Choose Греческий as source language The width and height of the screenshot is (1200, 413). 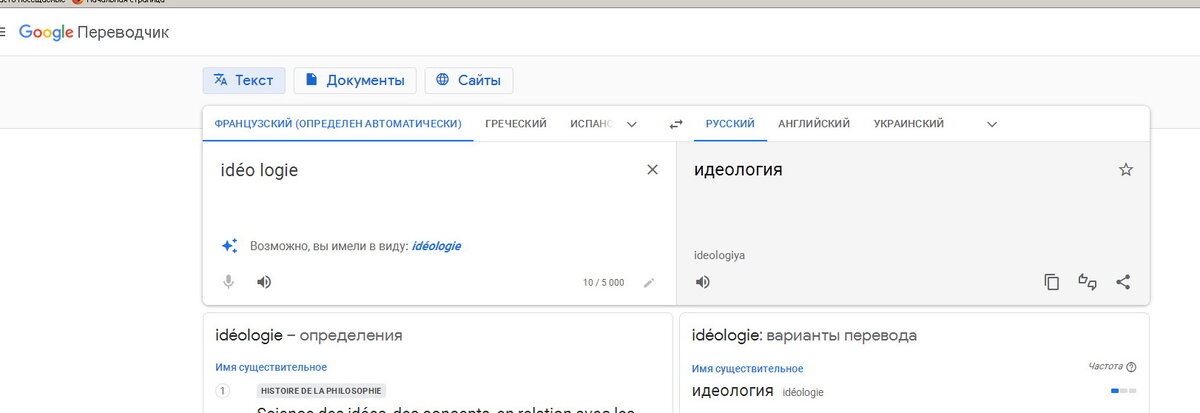516,124
